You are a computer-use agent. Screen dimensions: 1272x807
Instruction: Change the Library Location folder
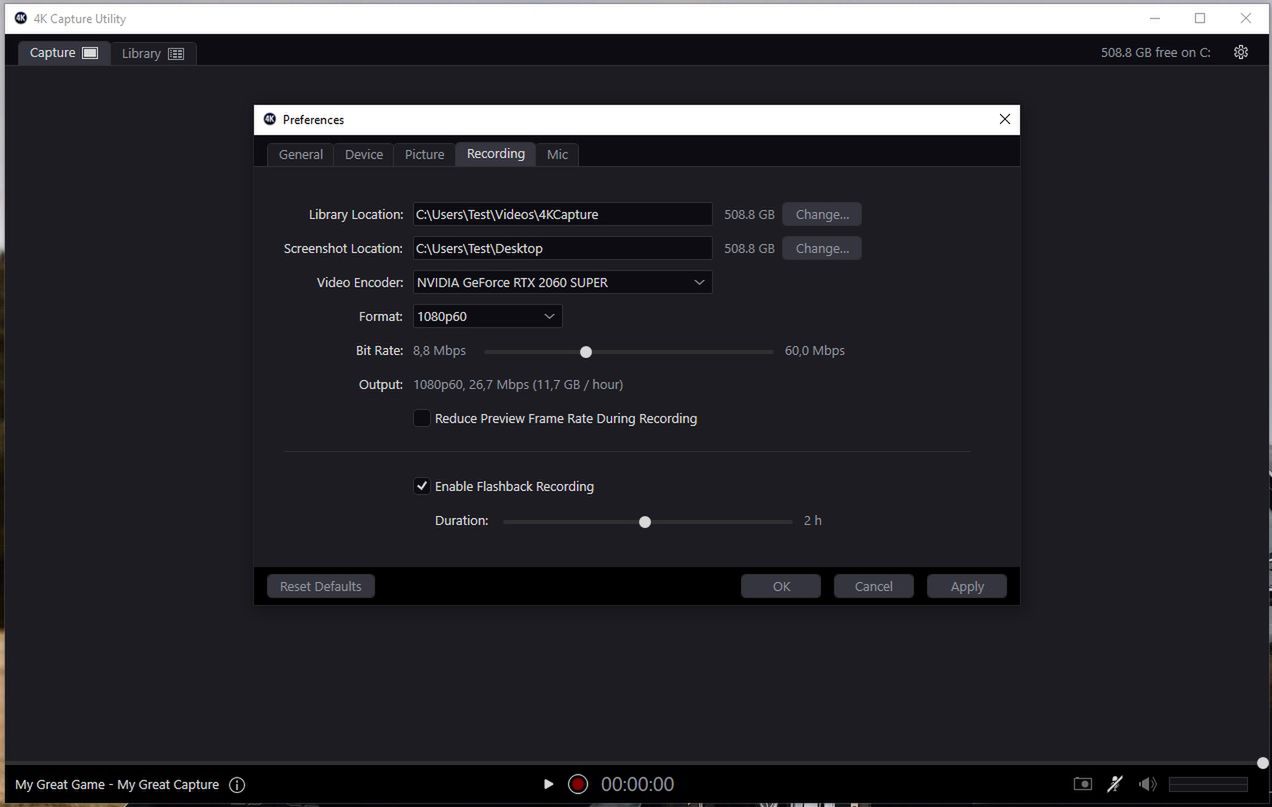822,214
